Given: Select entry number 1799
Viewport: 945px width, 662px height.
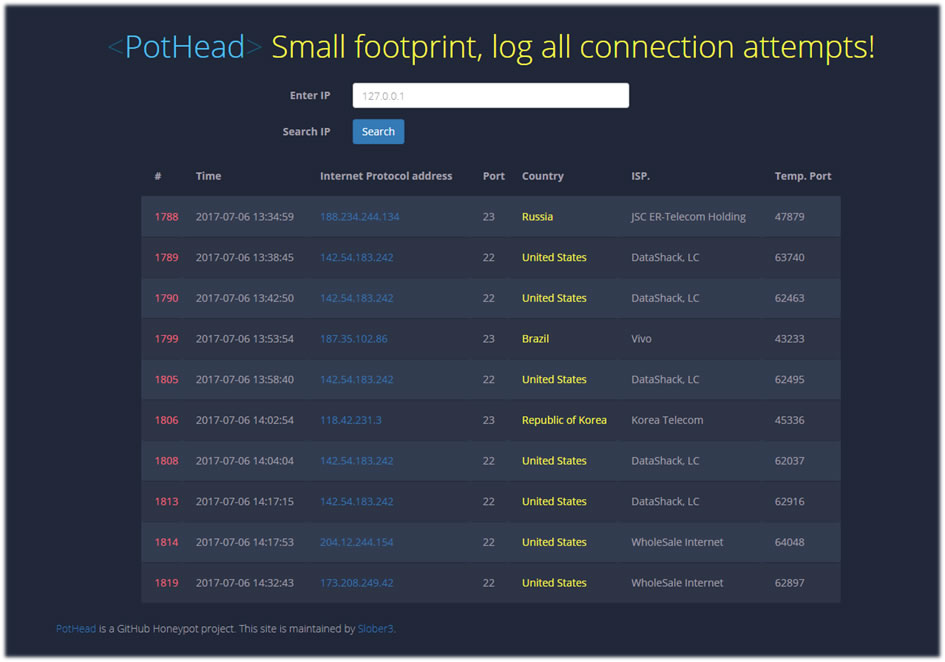Looking at the screenshot, I should [x=166, y=339].
